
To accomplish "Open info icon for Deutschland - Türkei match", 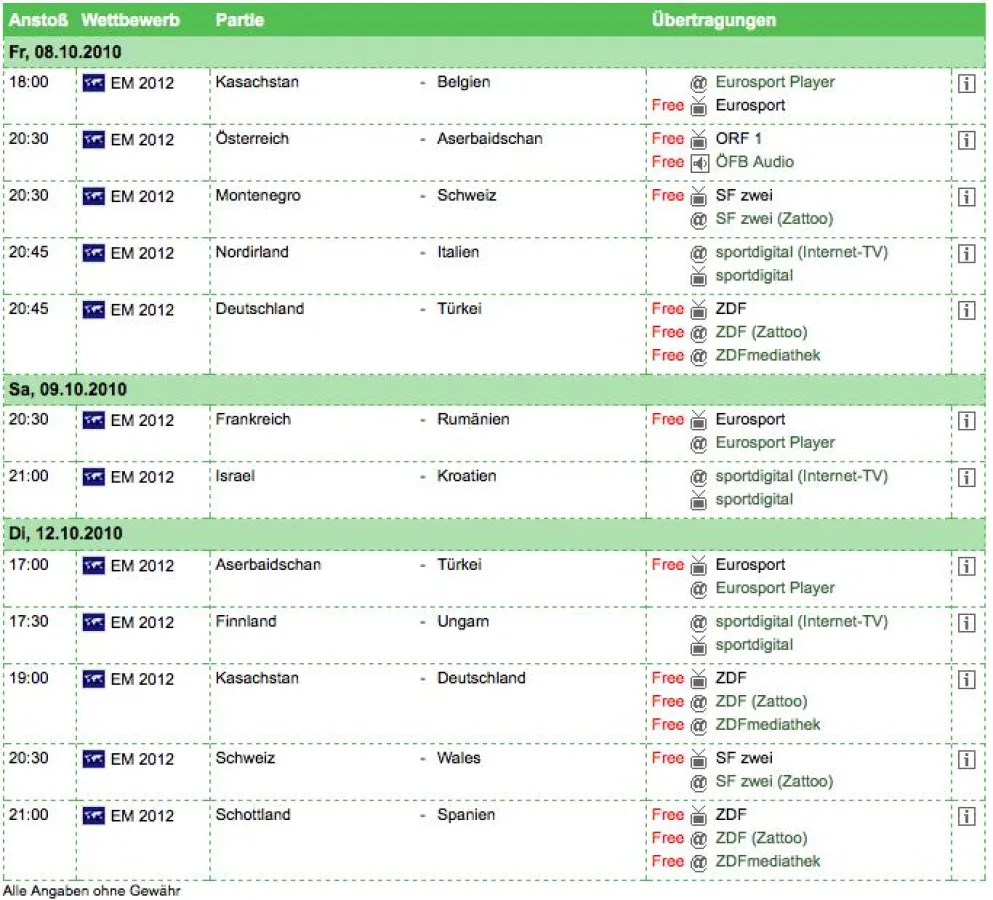I will (966, 310).
